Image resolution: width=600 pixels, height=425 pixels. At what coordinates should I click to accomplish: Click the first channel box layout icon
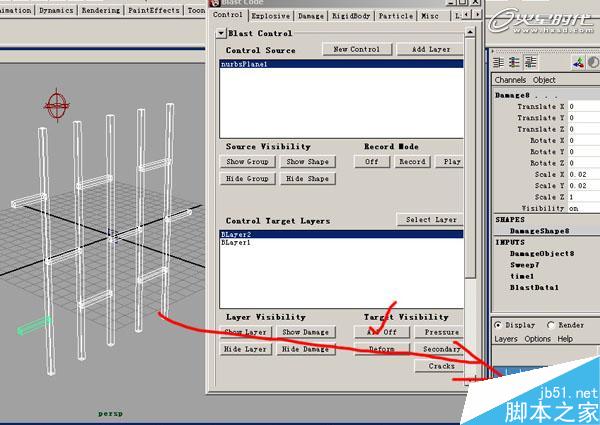click(499, 62)
